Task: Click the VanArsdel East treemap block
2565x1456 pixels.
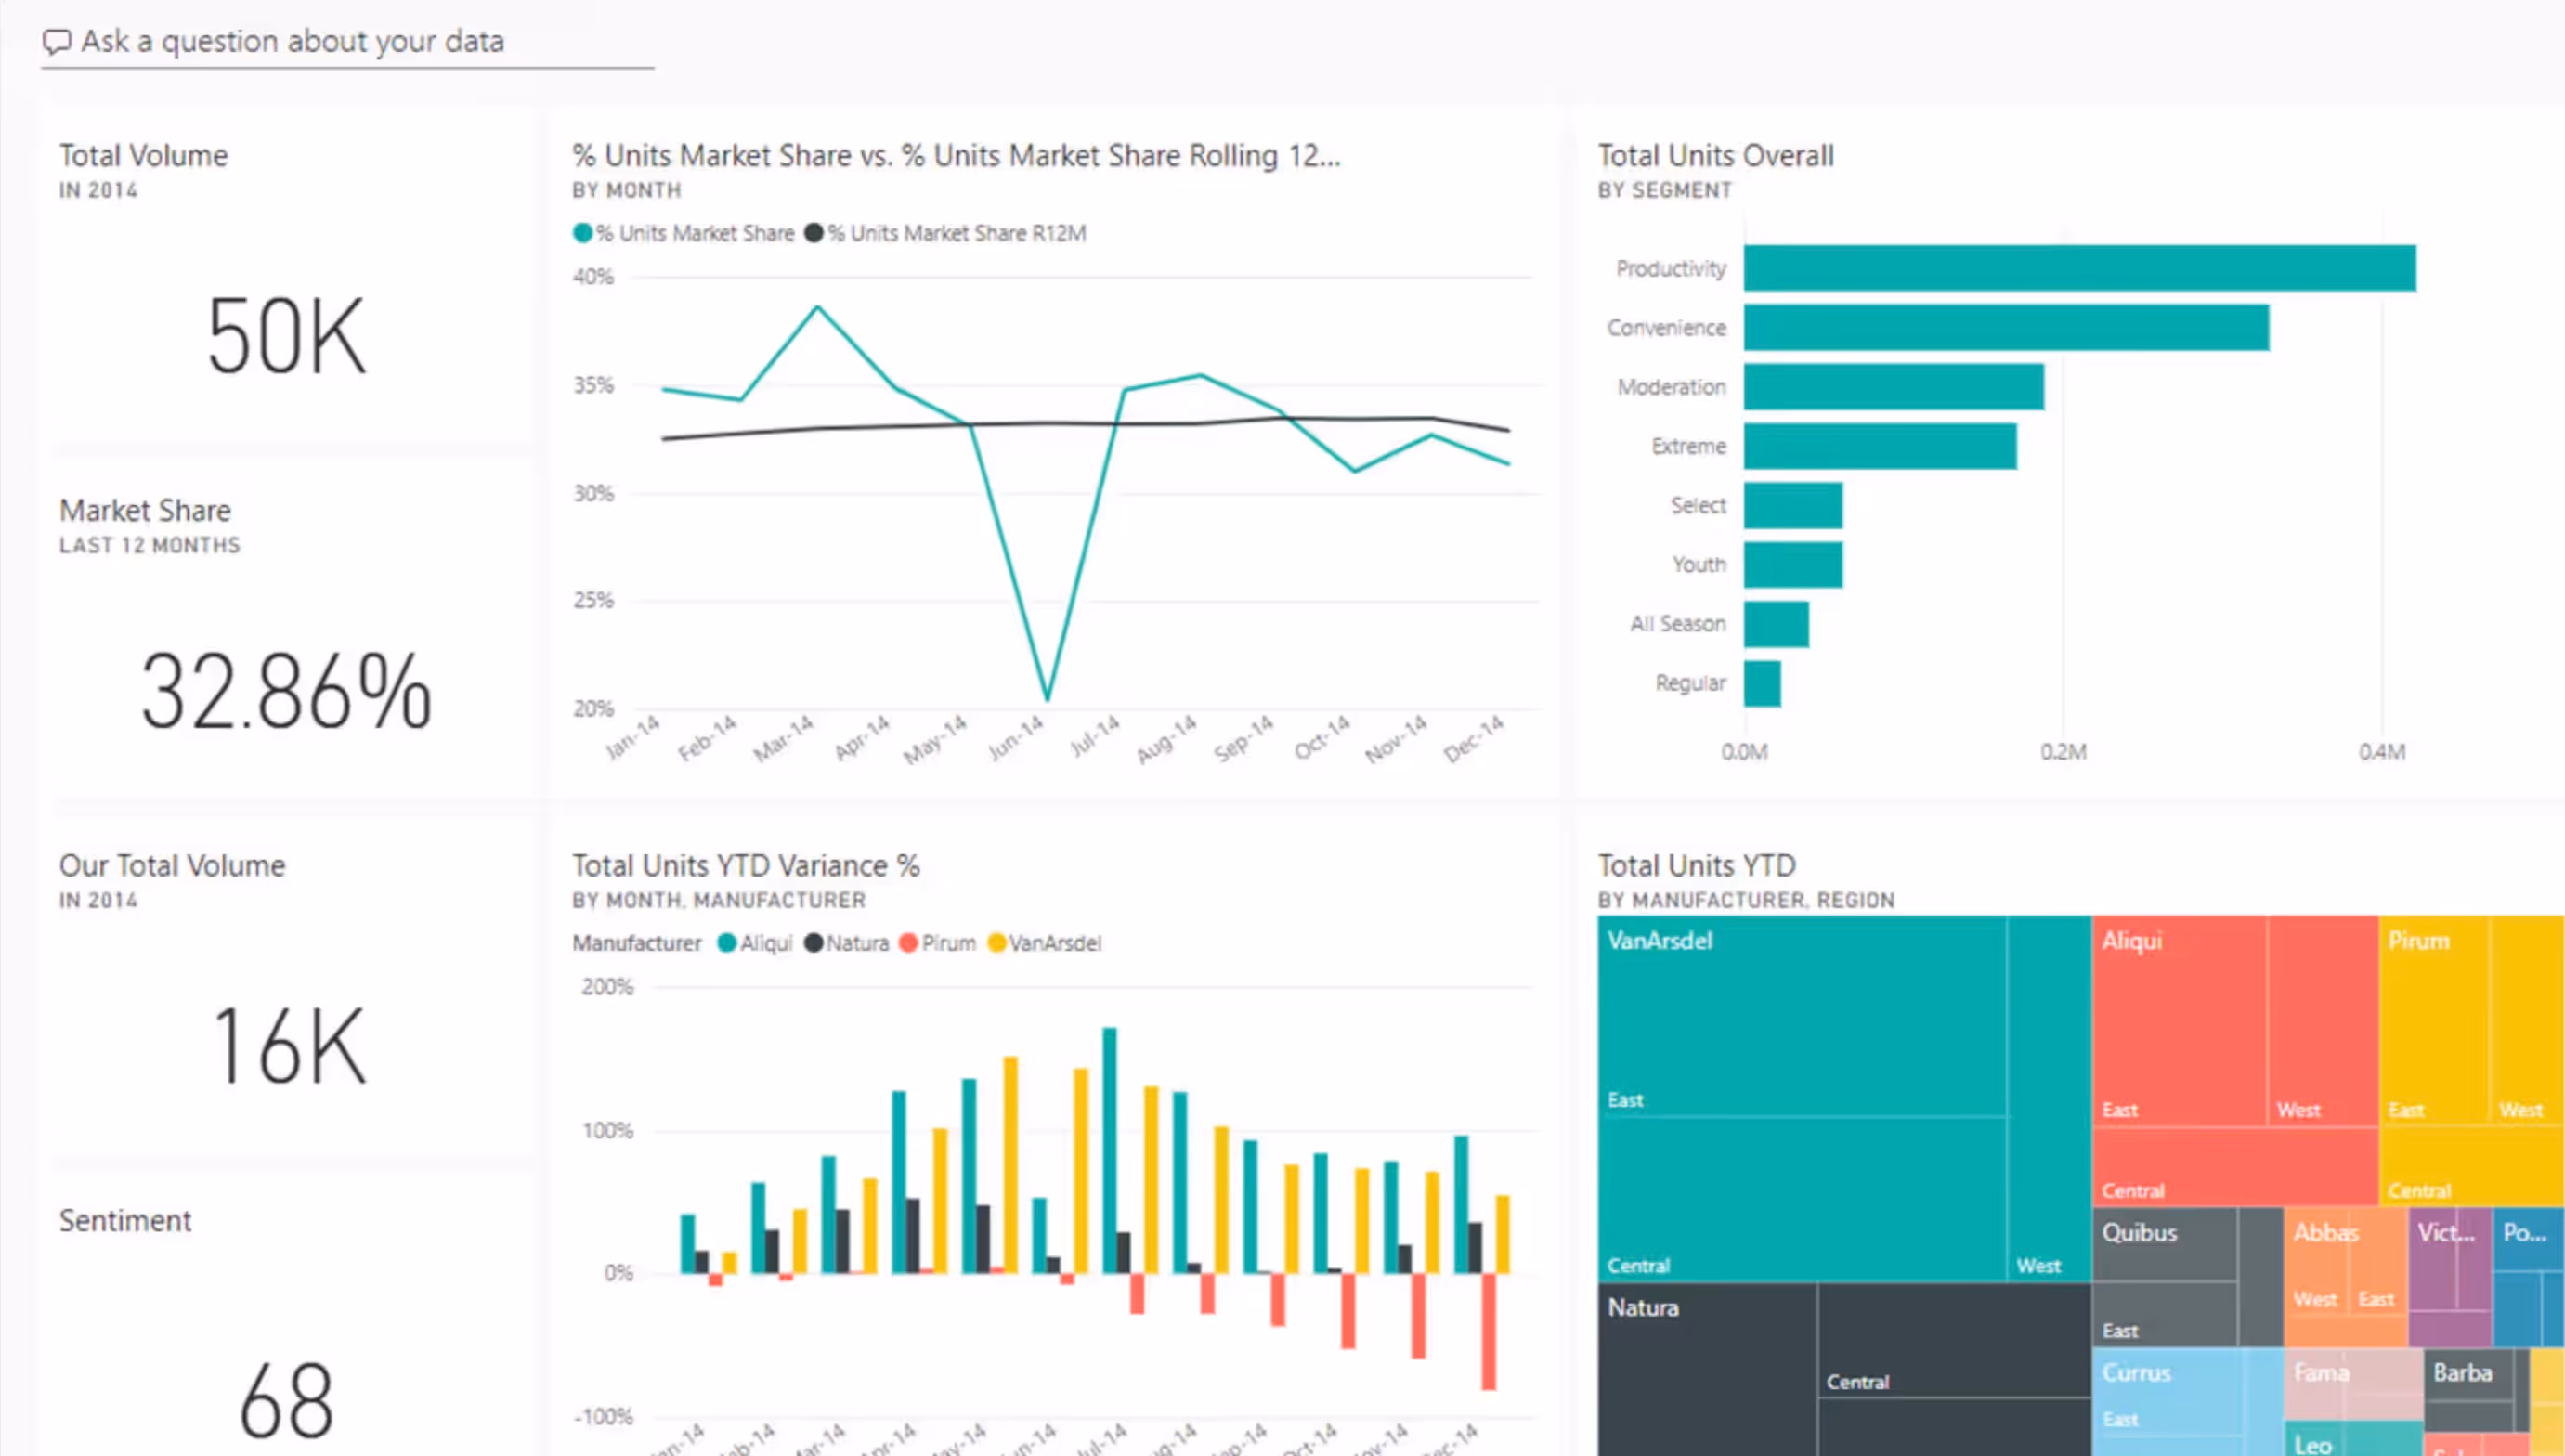Action: click(1800, 1015)
